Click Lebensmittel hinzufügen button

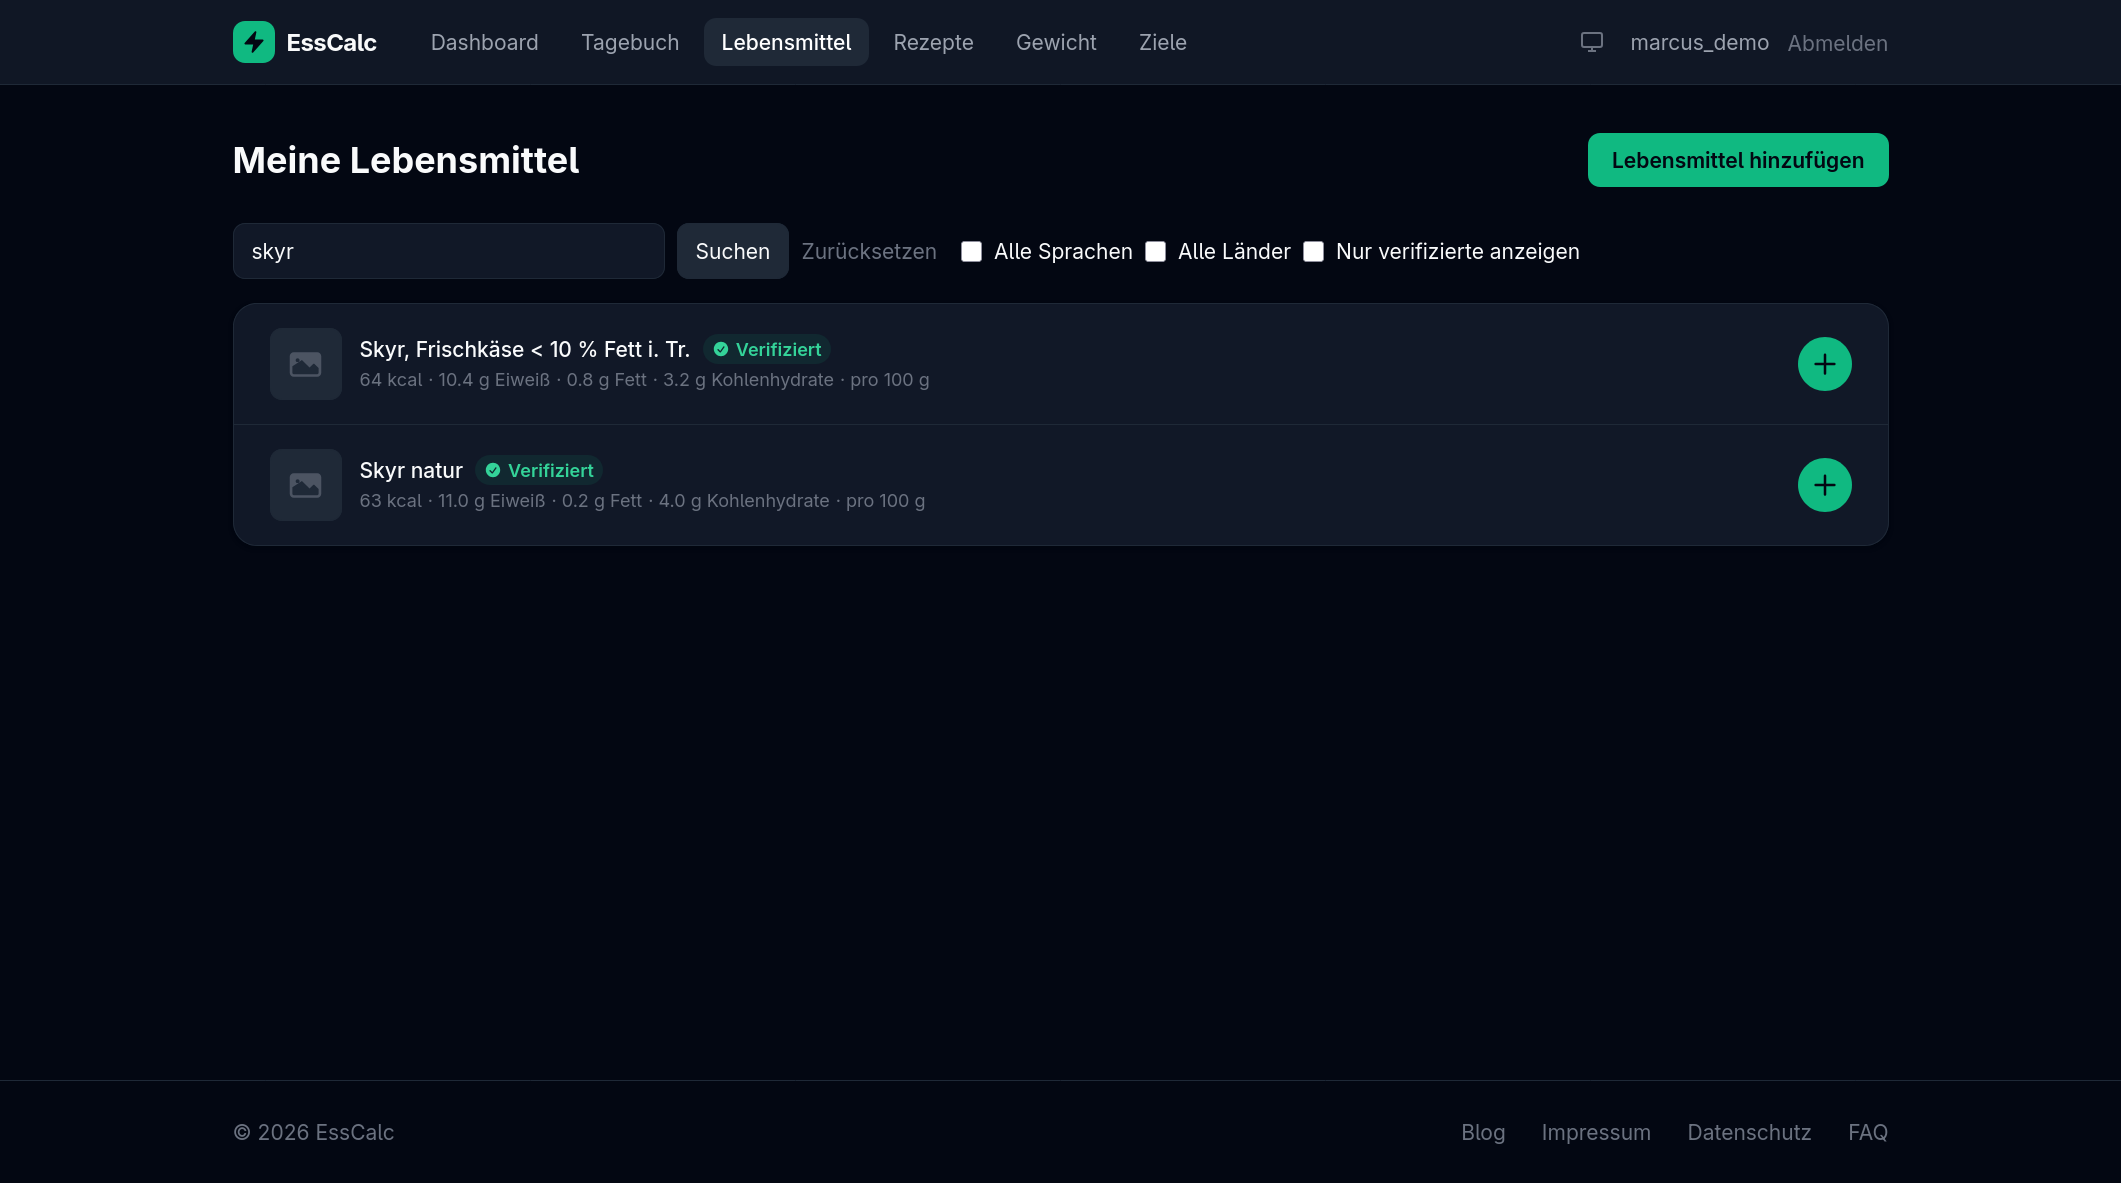coord(1738,160)
